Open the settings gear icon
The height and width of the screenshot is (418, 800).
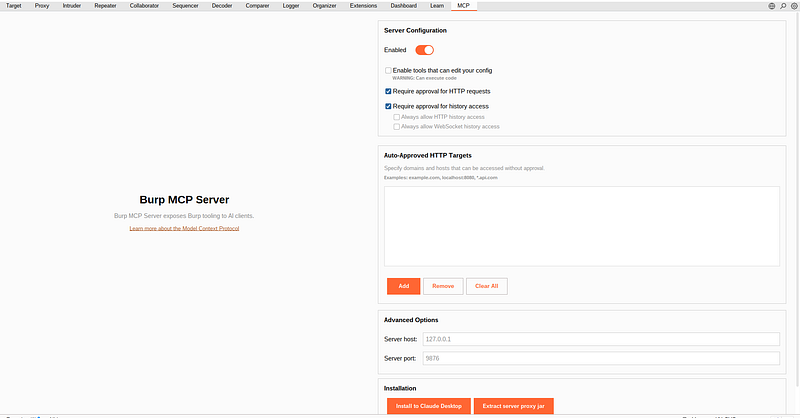(794, 6)
